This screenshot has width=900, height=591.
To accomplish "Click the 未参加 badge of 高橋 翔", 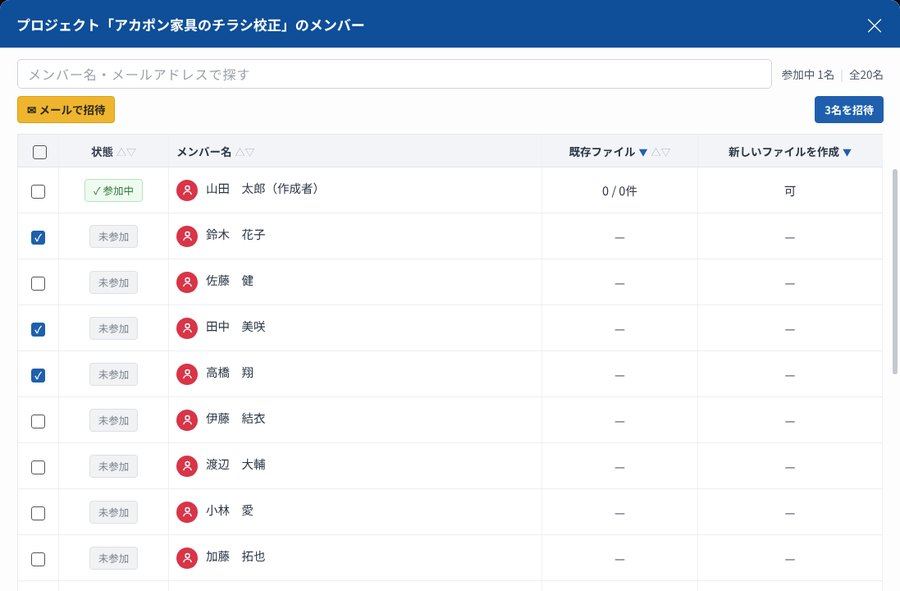I will [114, 374].
